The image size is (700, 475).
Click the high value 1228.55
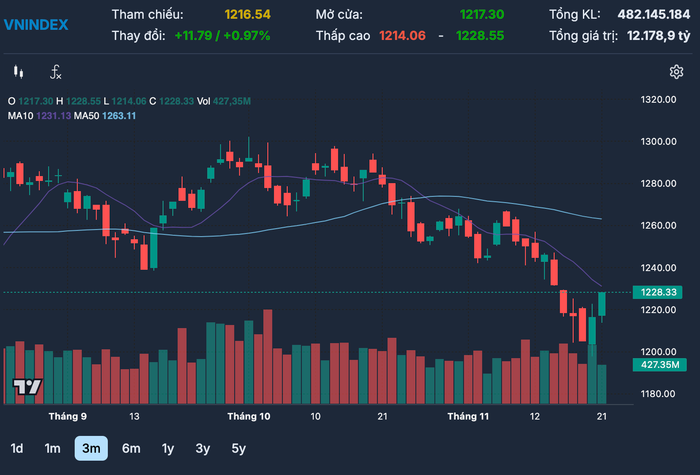tap(480, 36)
